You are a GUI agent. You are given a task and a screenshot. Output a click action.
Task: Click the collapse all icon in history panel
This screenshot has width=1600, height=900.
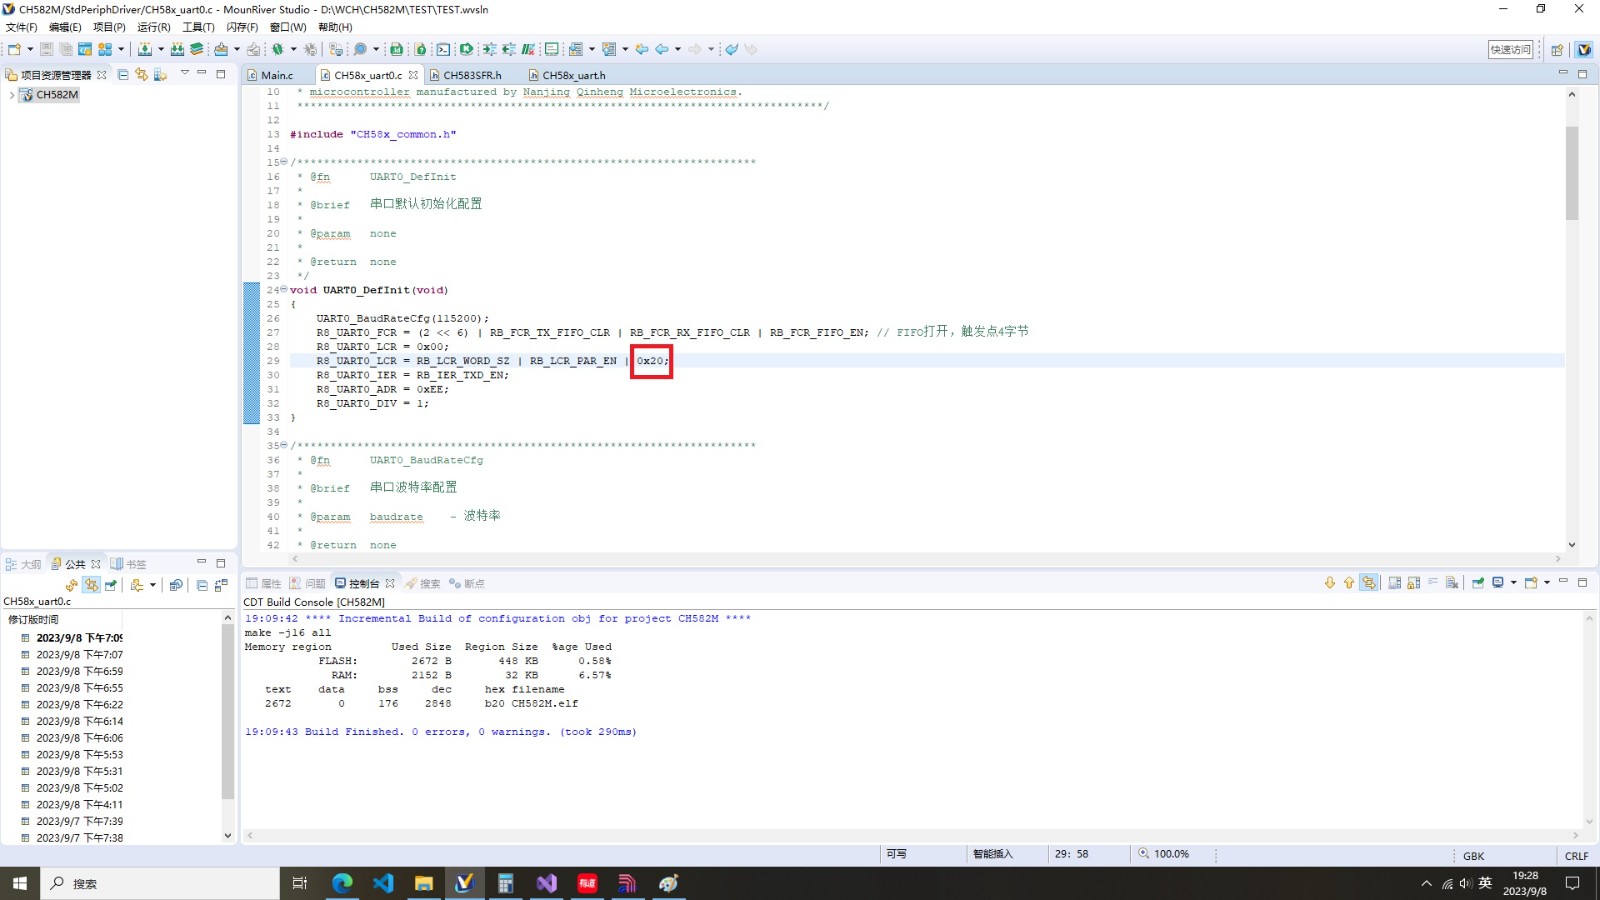click(x=202, y=586)
